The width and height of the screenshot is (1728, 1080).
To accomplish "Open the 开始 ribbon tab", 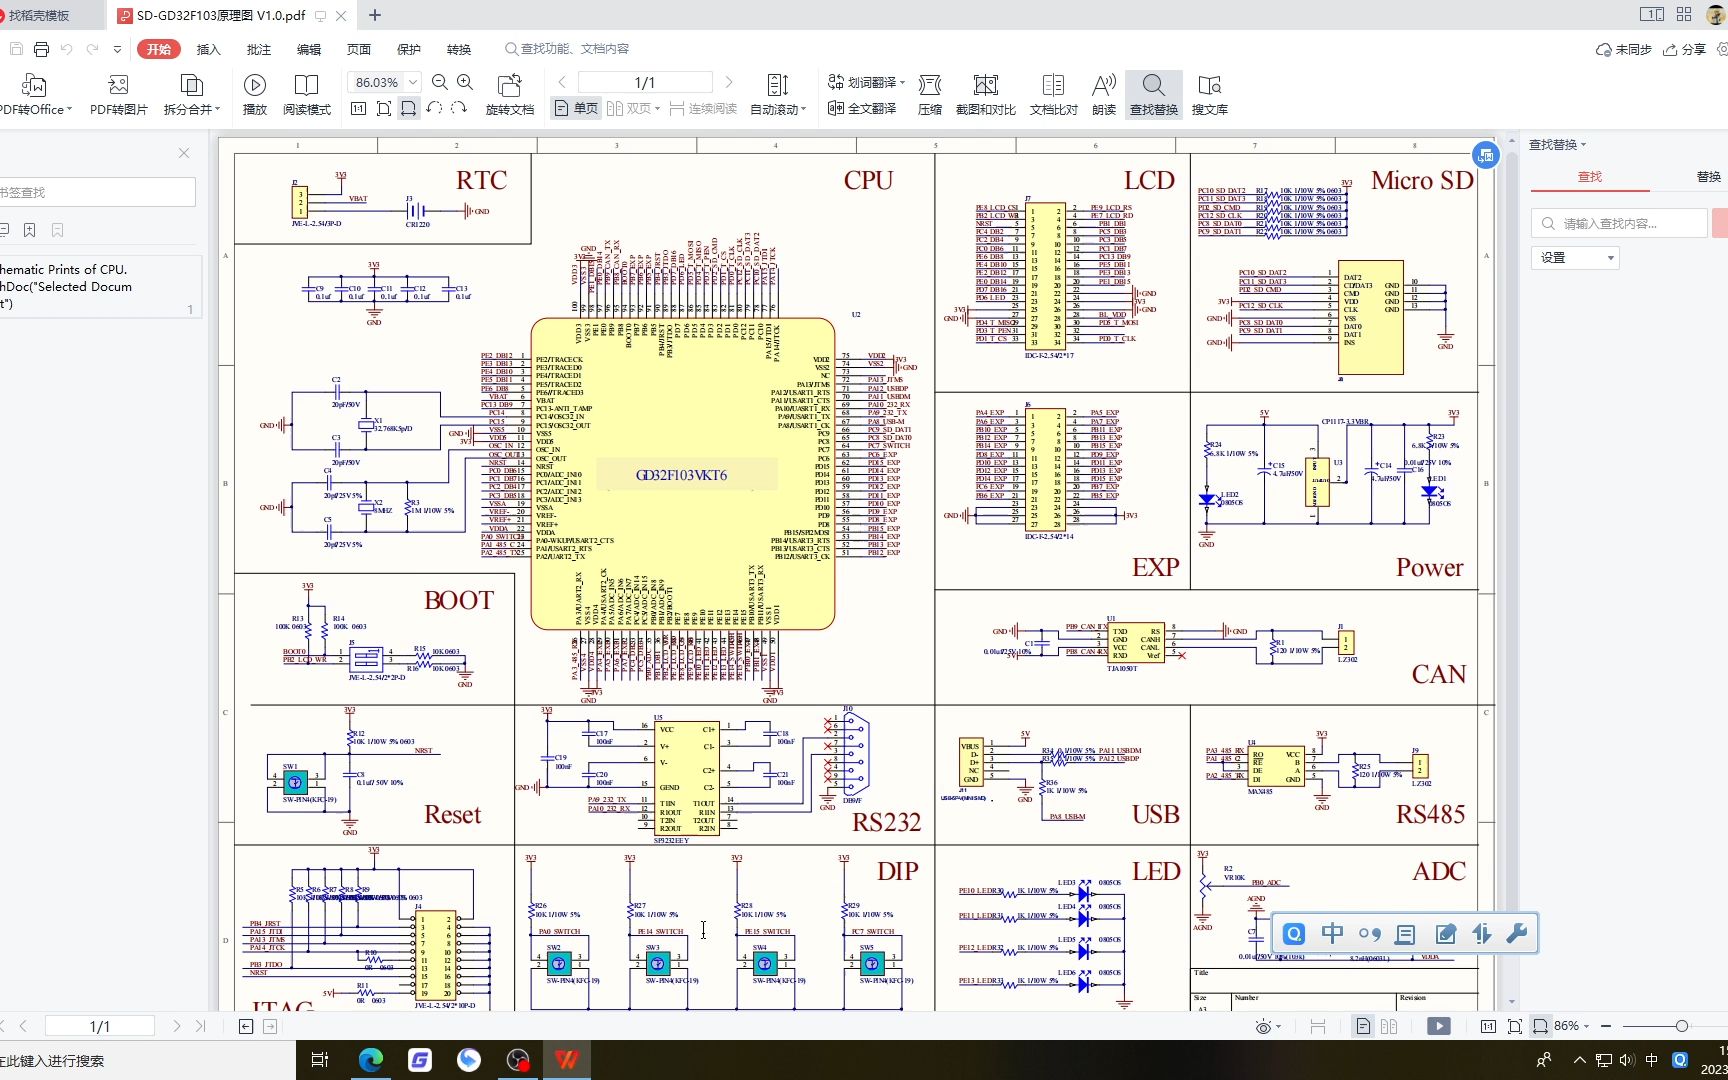I will click(x=159, y=49).
